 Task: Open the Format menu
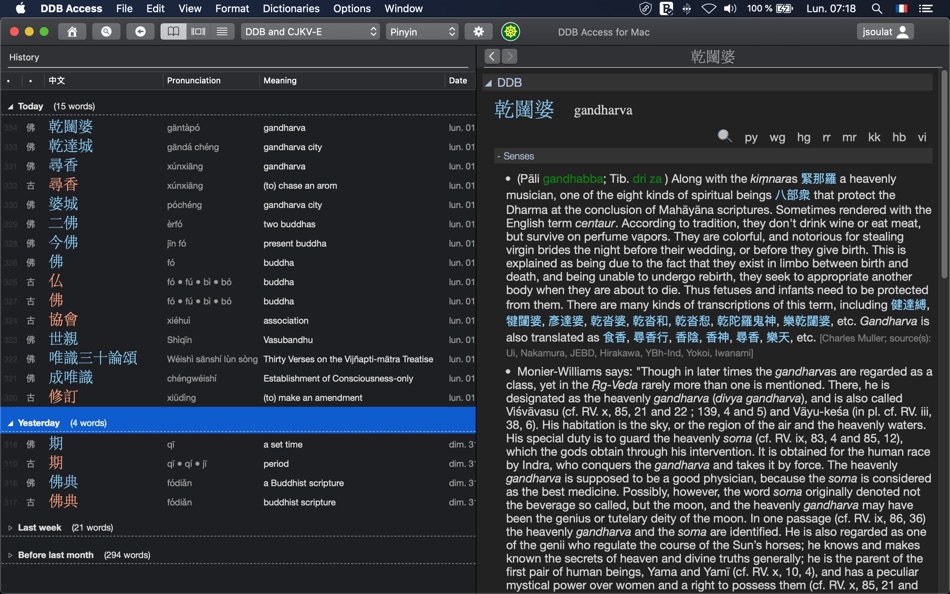coord(232,8)
